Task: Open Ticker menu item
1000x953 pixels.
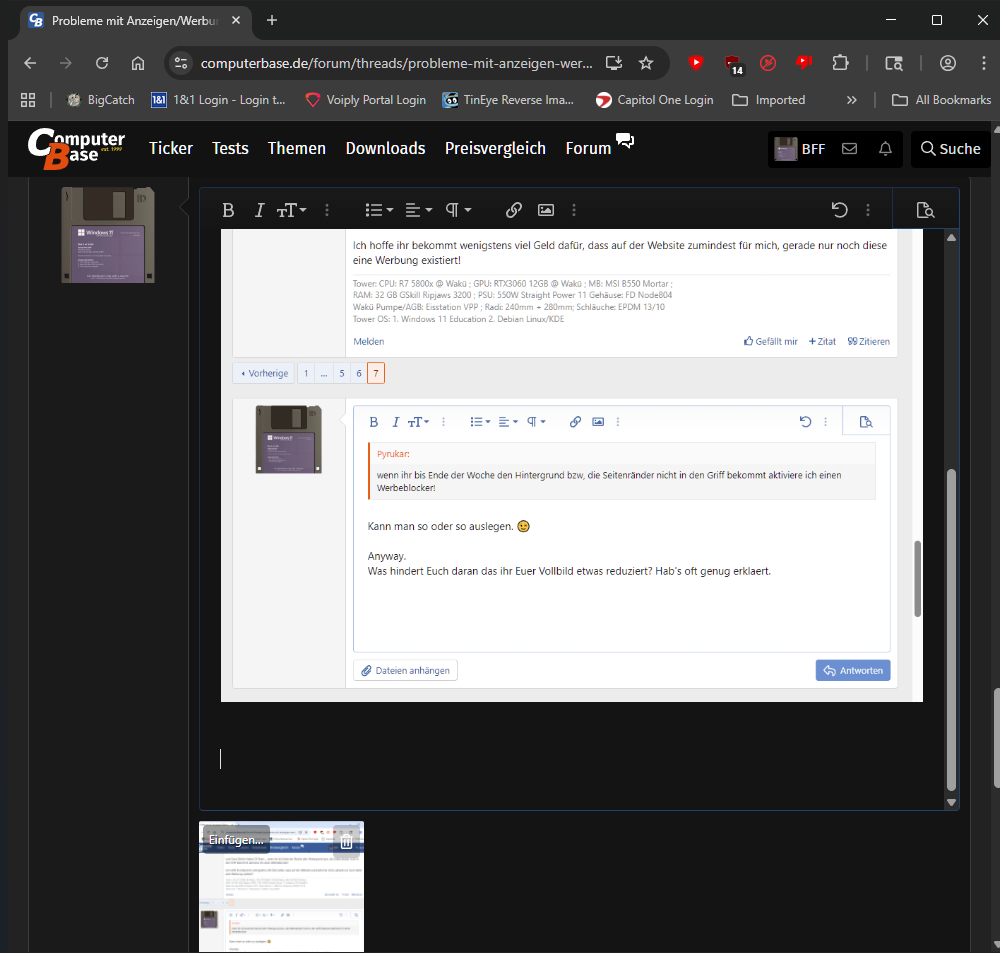Action: (x=171, y=148)
